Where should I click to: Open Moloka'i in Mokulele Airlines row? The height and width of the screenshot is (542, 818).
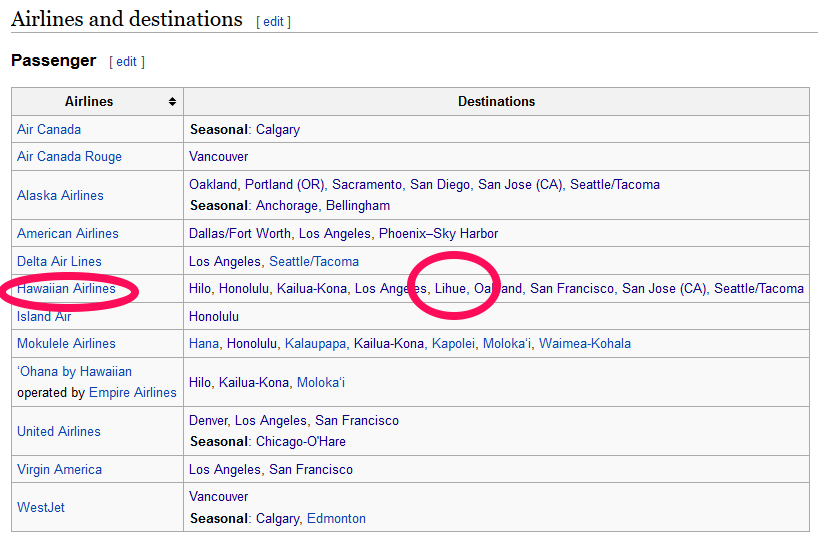pyautogui.click(x=507, y=343)
